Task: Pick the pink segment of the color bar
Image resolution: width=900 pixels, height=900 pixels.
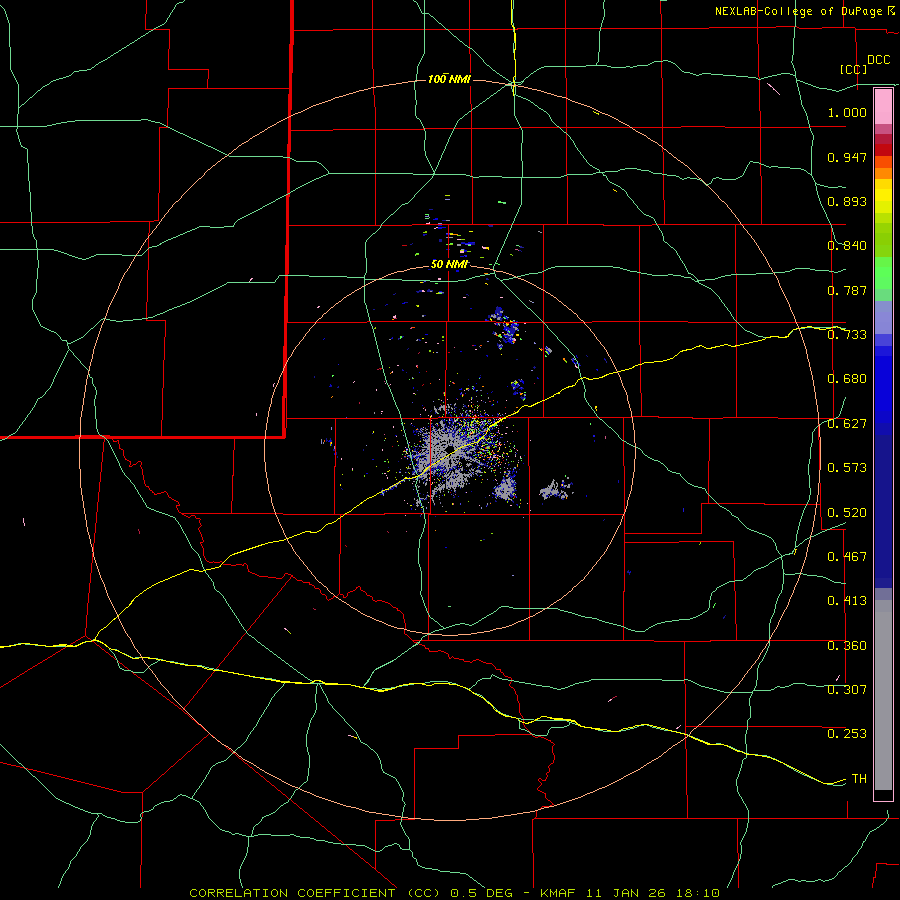Action: coord(883,107)
